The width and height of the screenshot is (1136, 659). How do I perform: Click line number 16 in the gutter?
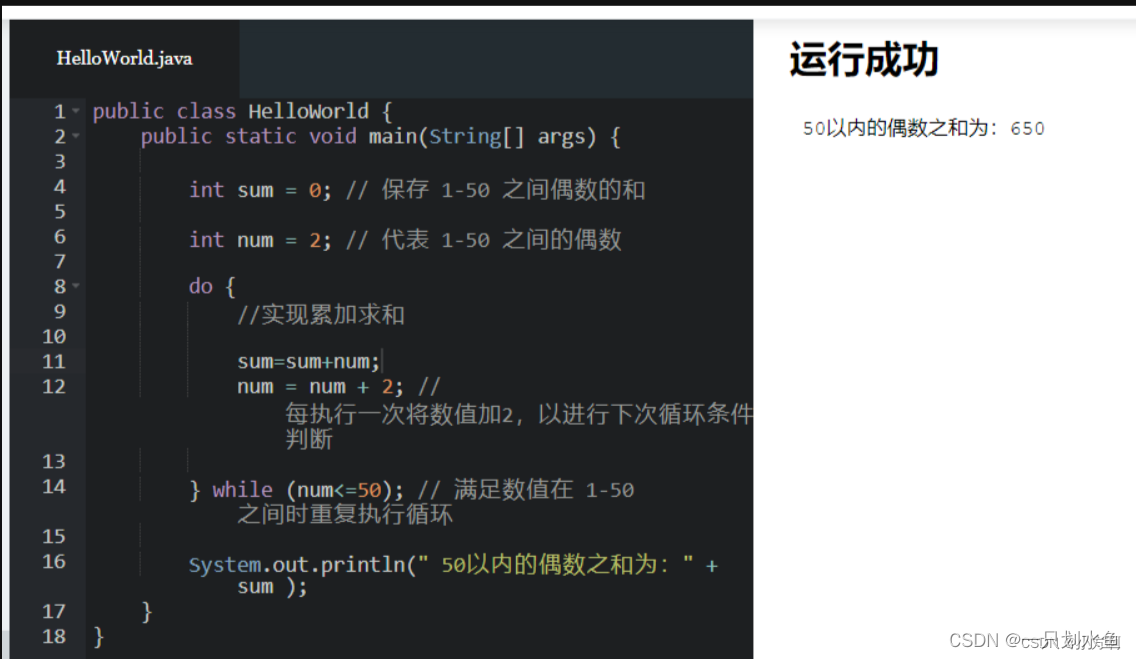tap(54, 561)
